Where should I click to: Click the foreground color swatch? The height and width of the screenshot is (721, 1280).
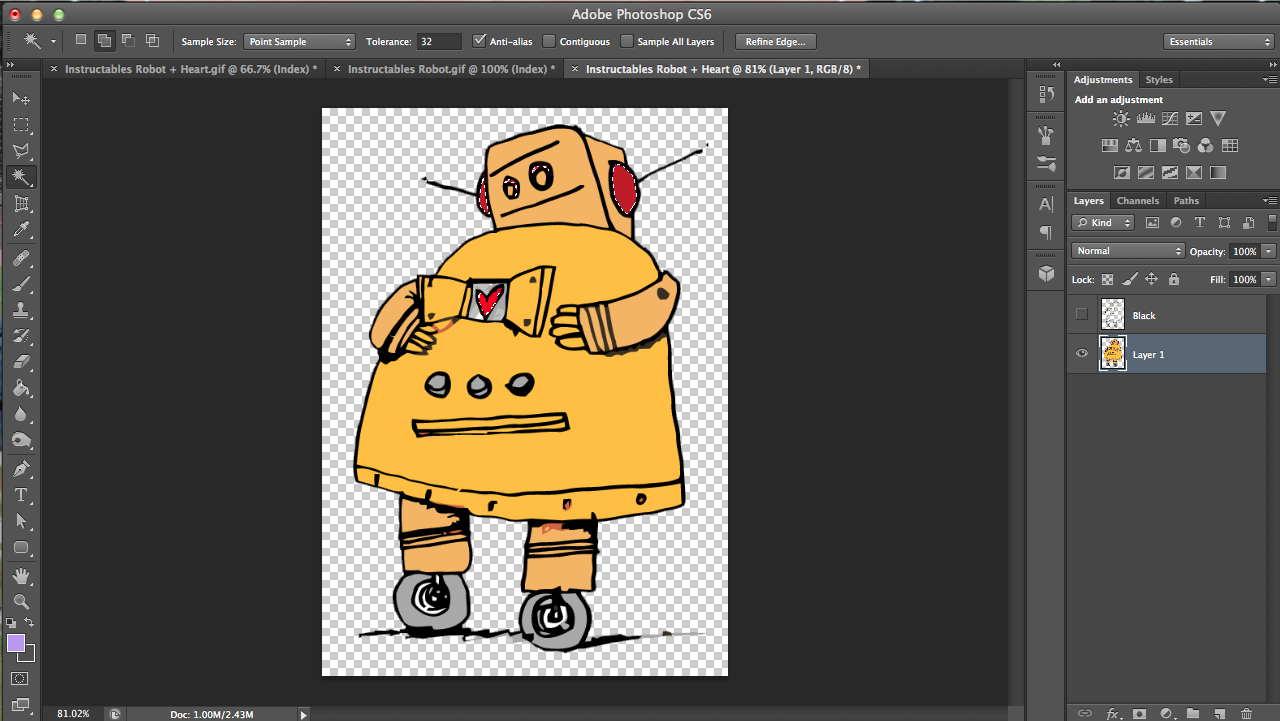coord(16,643)
